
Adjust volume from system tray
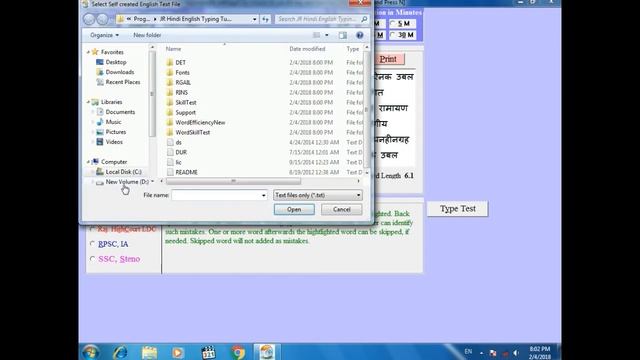click(516, 353)
